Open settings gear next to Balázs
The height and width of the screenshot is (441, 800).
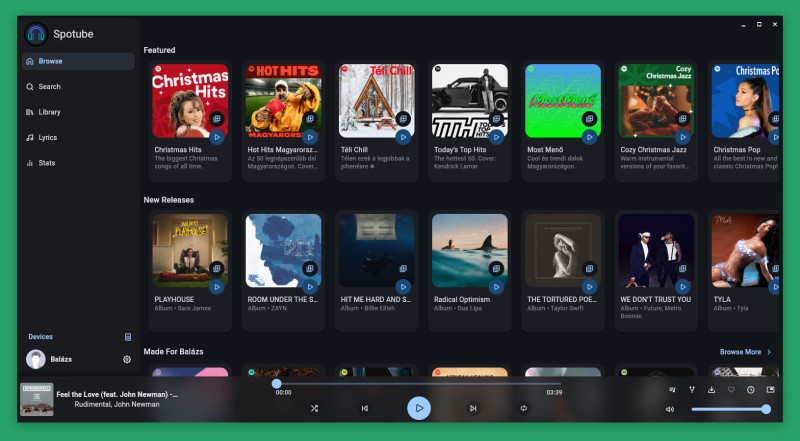pyautogui.click(x=127, y=359)
